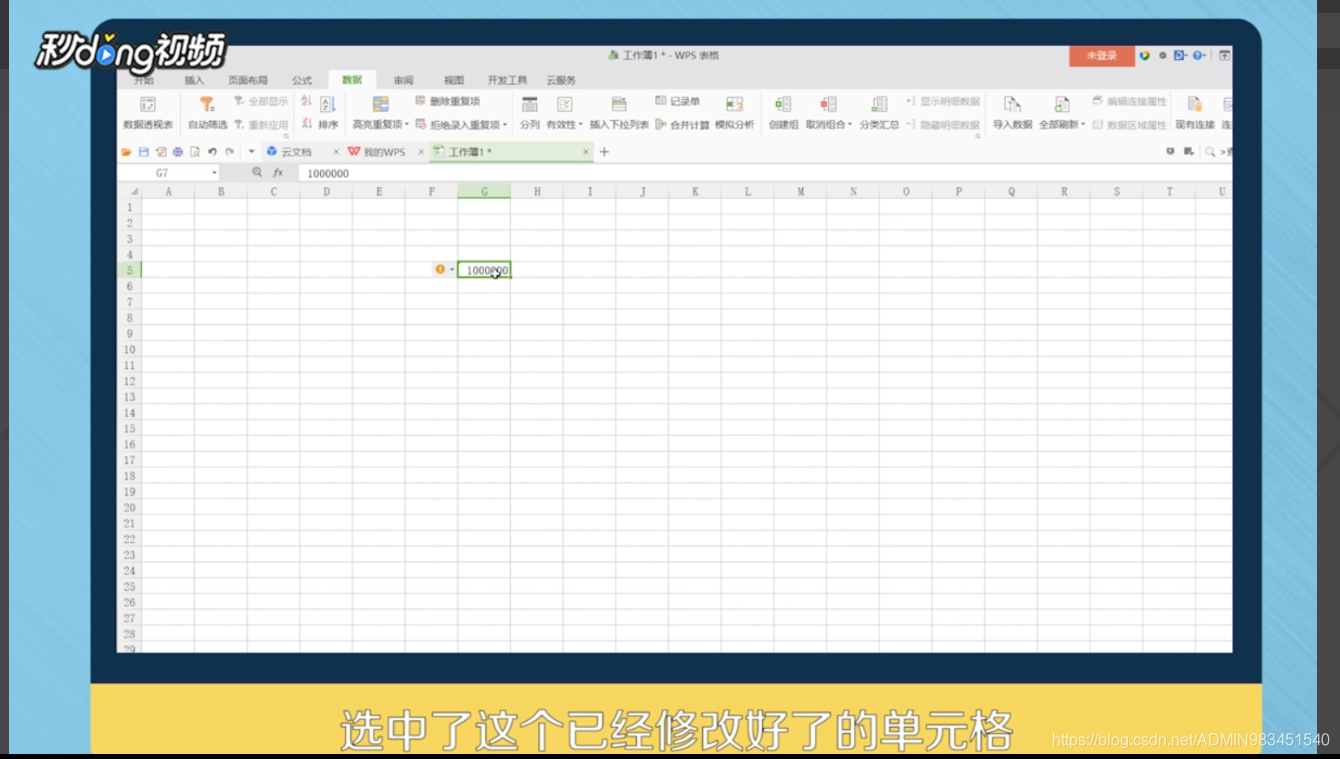Click 合并计算 consolidate
Viewport: 1340px width, 759px height.
(x=682, y=125)
